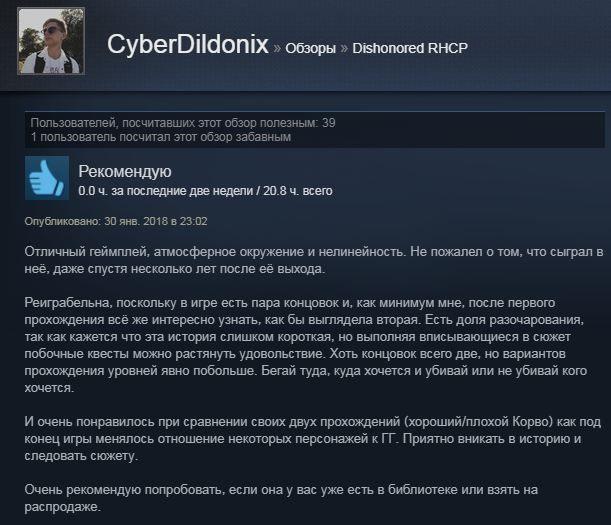Click the 20.8 ч. всего total hours

(298, 191)
